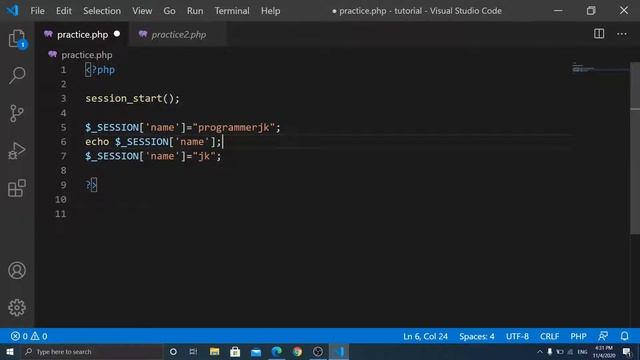640x360 pixels.
Task: Open Windows Start menu
Action: pyautogui.click(x=10, y=351)
